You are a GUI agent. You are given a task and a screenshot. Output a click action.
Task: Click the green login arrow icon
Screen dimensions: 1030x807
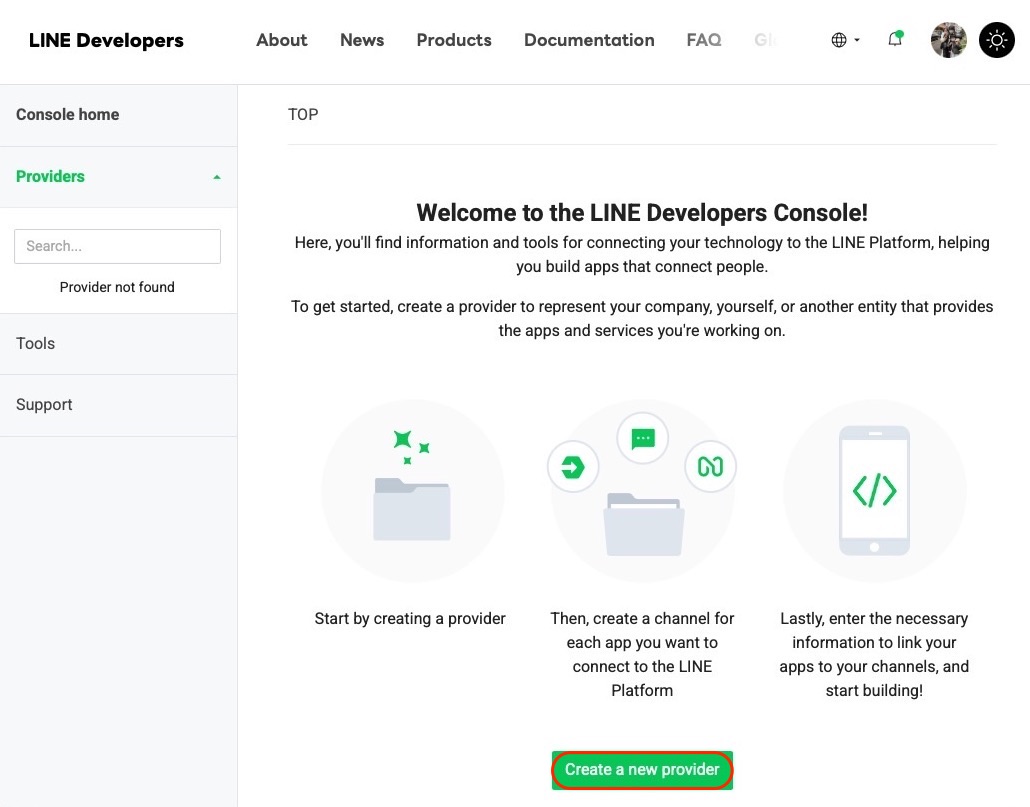tap(573, 467)
